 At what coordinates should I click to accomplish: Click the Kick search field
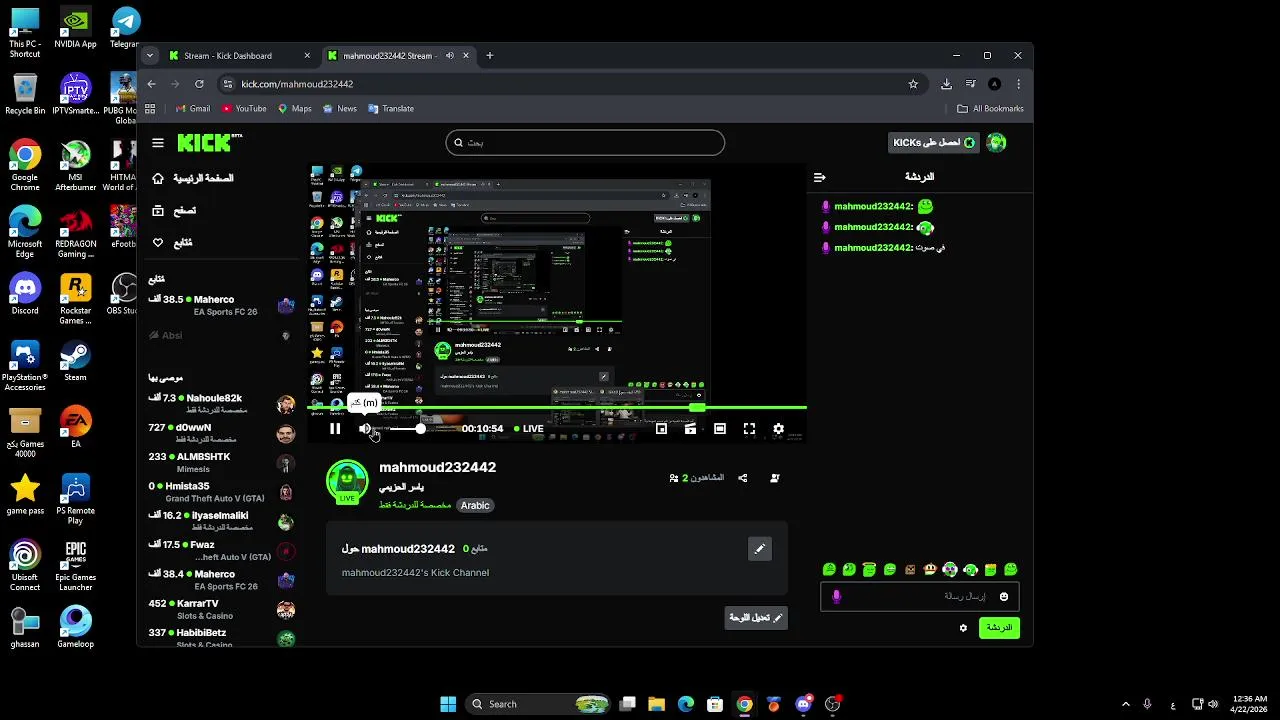pyautogui.click(x=585, y=142)
